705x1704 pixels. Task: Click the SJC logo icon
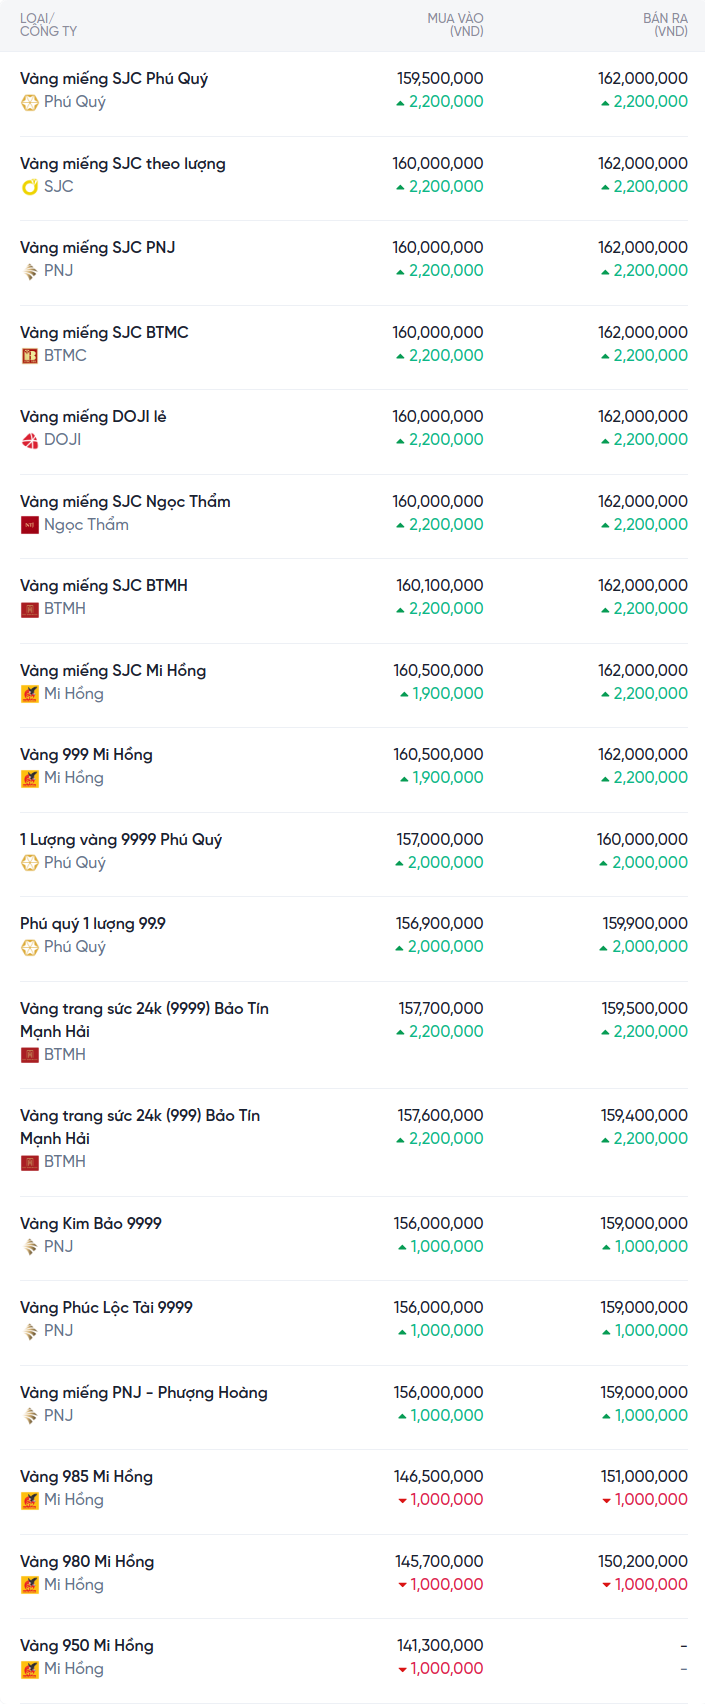(x=30, y=187)
